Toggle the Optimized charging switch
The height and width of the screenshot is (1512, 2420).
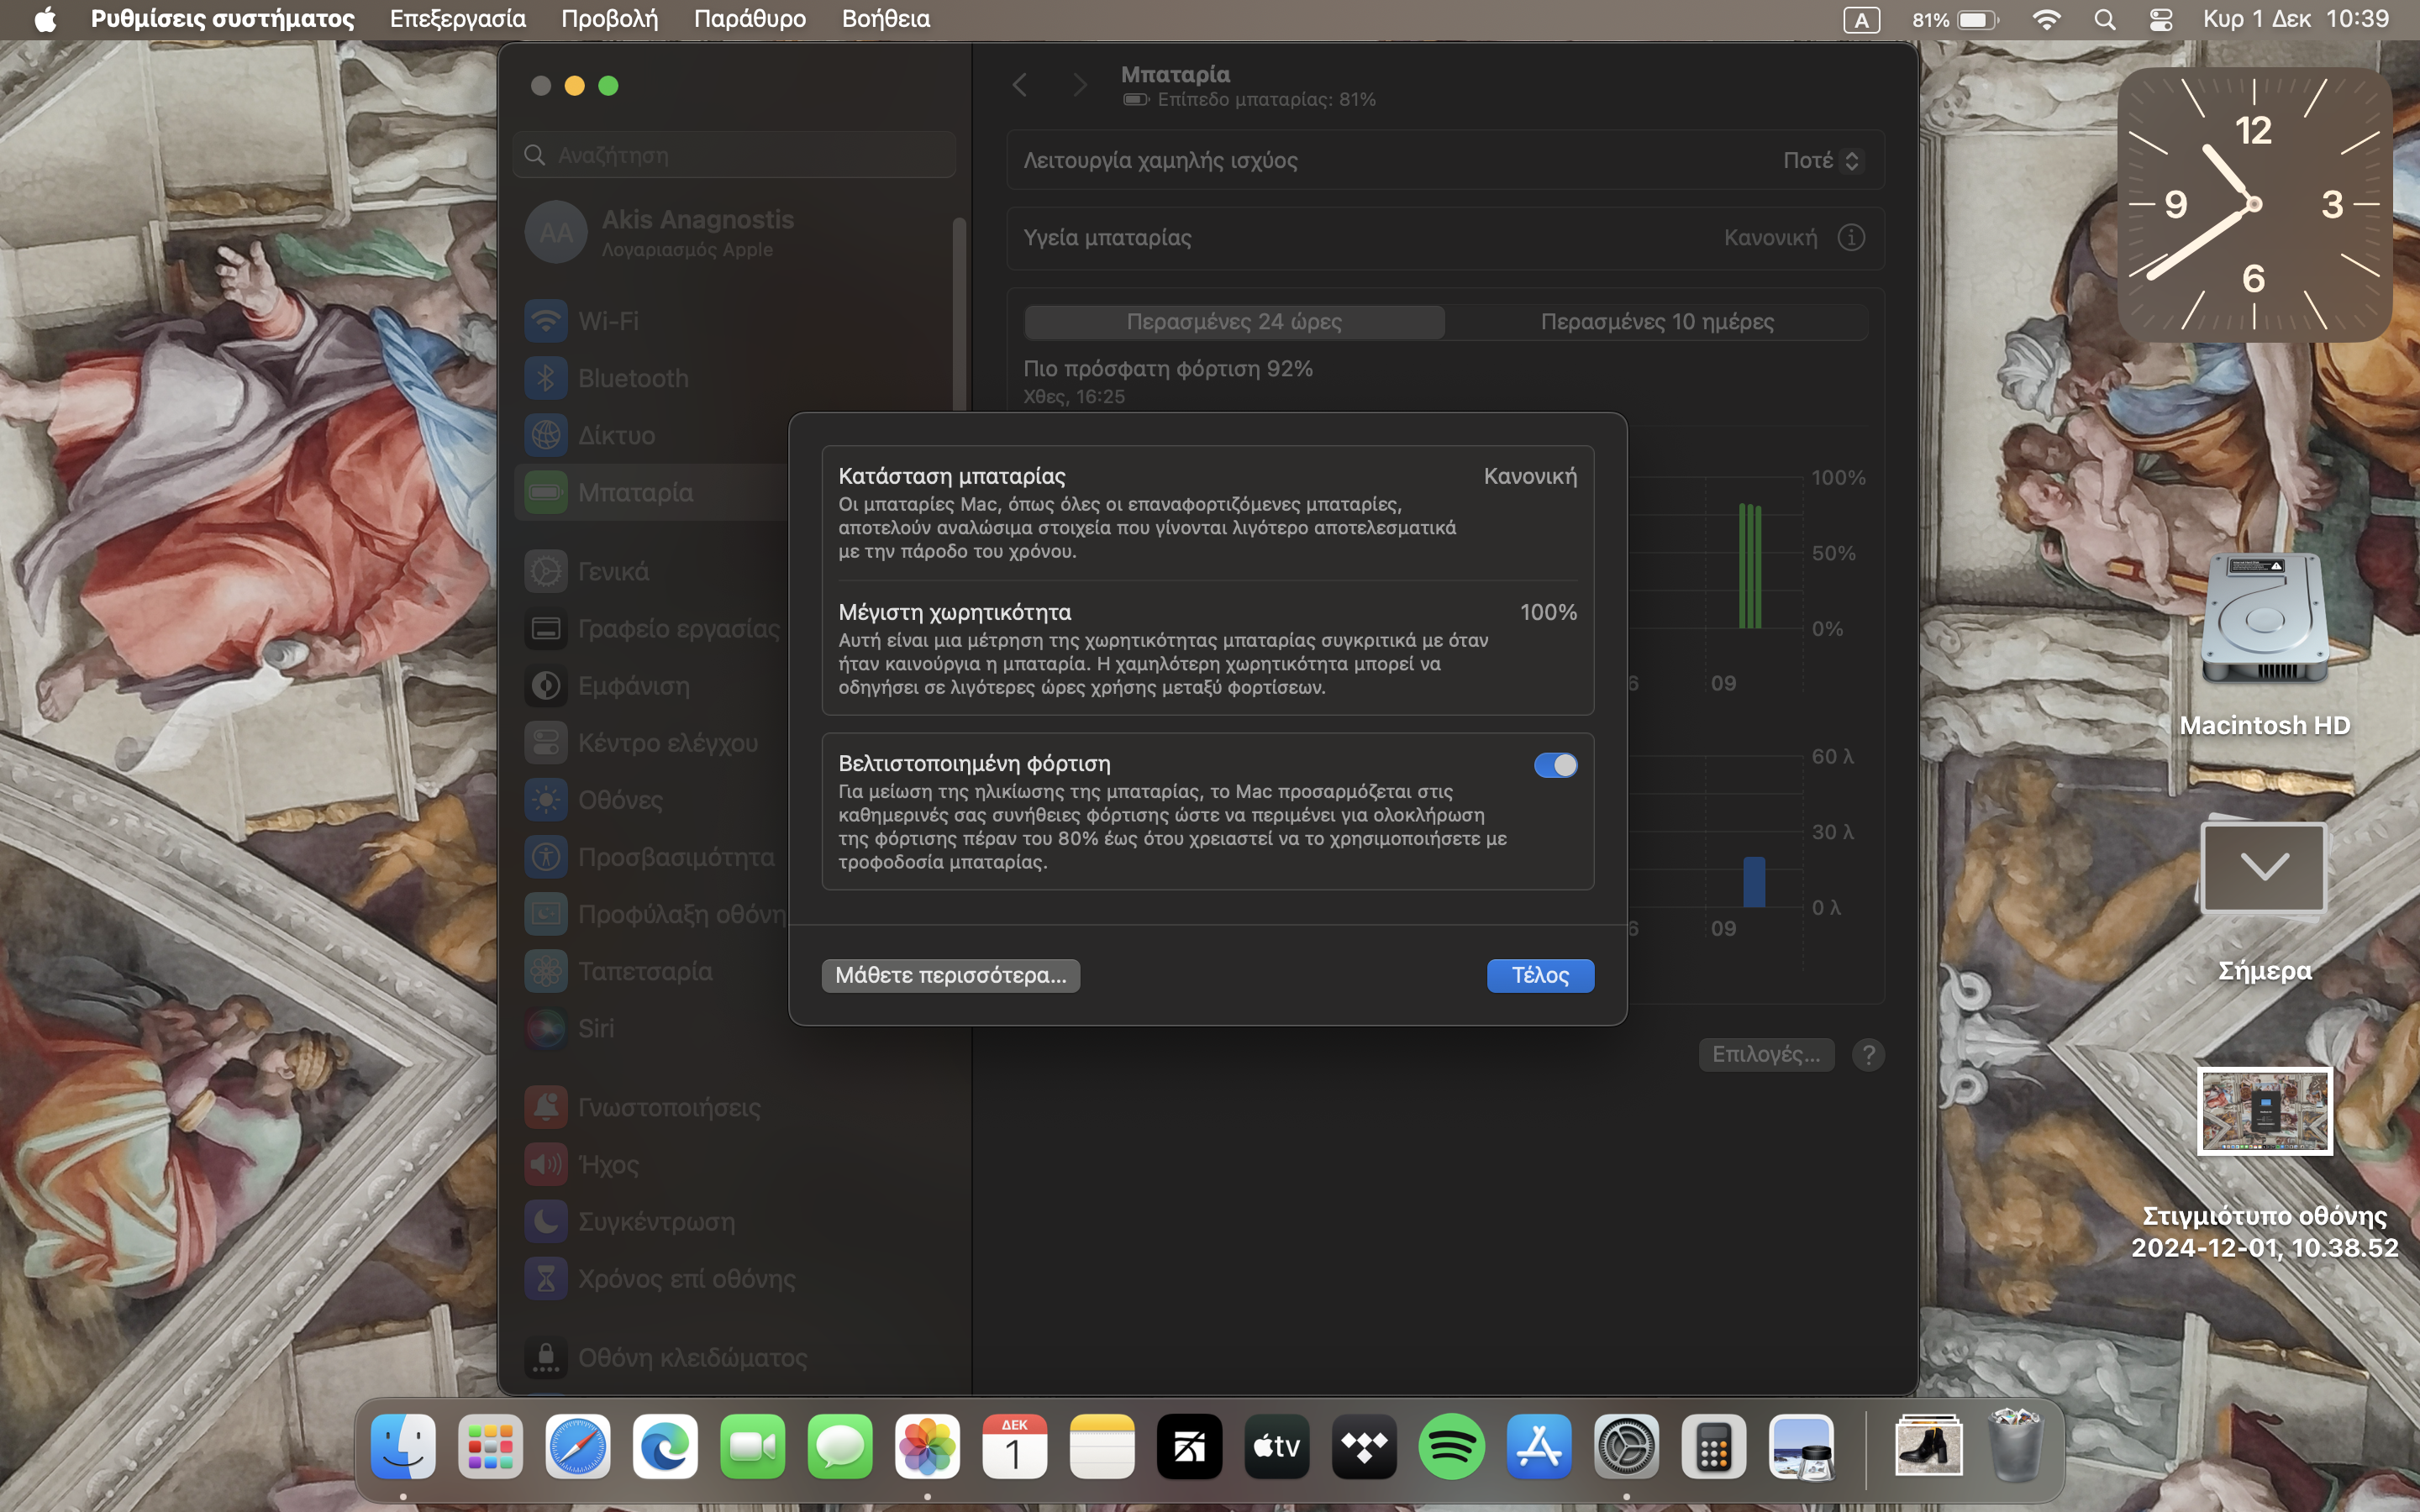[1555, 765]
